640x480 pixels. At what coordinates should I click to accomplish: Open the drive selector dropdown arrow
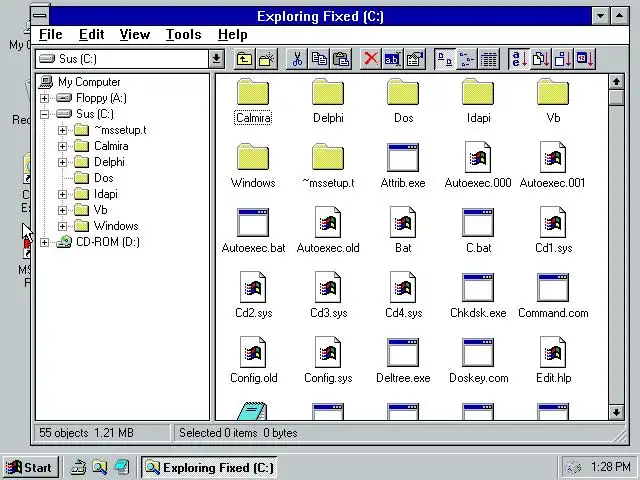tap(216, 59)
